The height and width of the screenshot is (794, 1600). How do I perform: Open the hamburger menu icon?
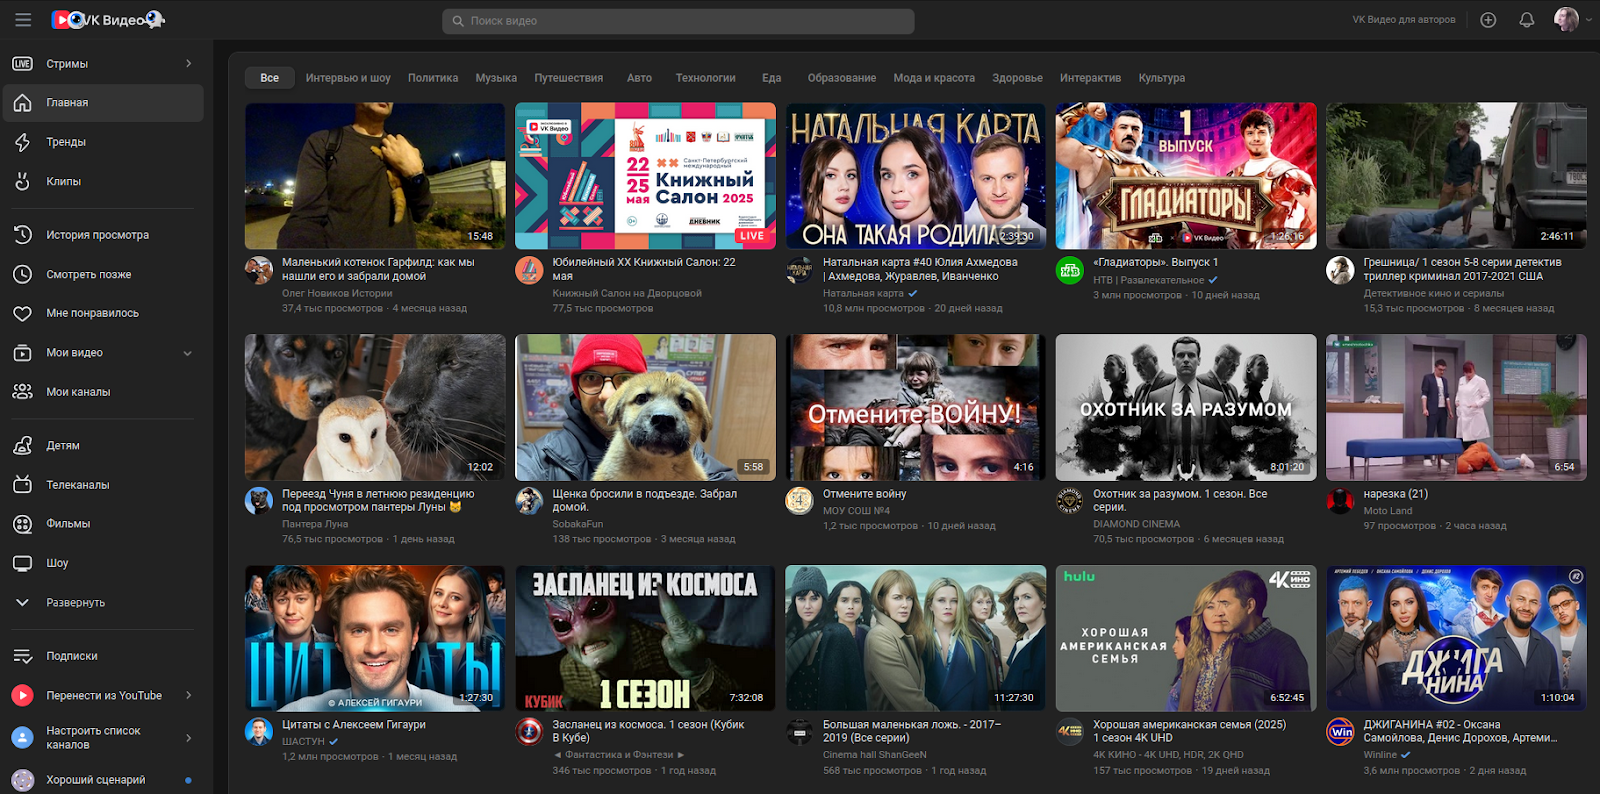(x=23, y=20)
